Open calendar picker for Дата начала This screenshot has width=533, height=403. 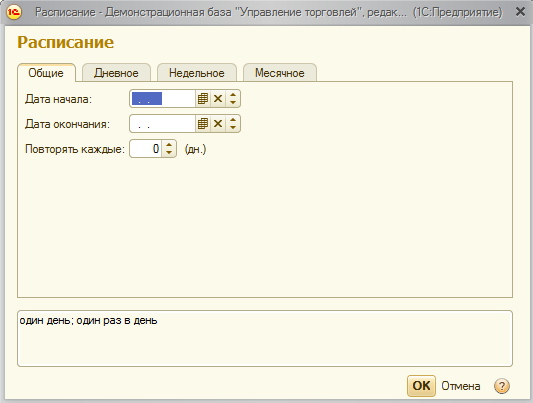203,99
